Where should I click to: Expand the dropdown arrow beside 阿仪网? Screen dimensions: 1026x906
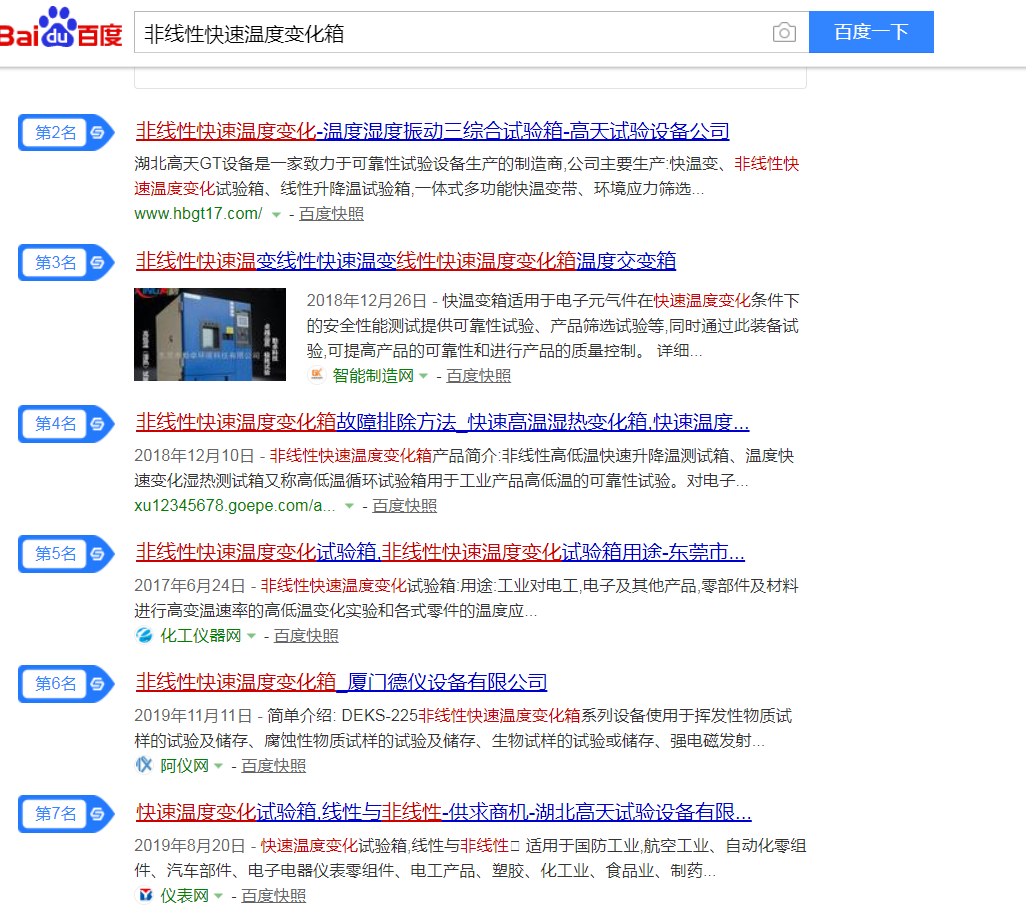point(218,767)
